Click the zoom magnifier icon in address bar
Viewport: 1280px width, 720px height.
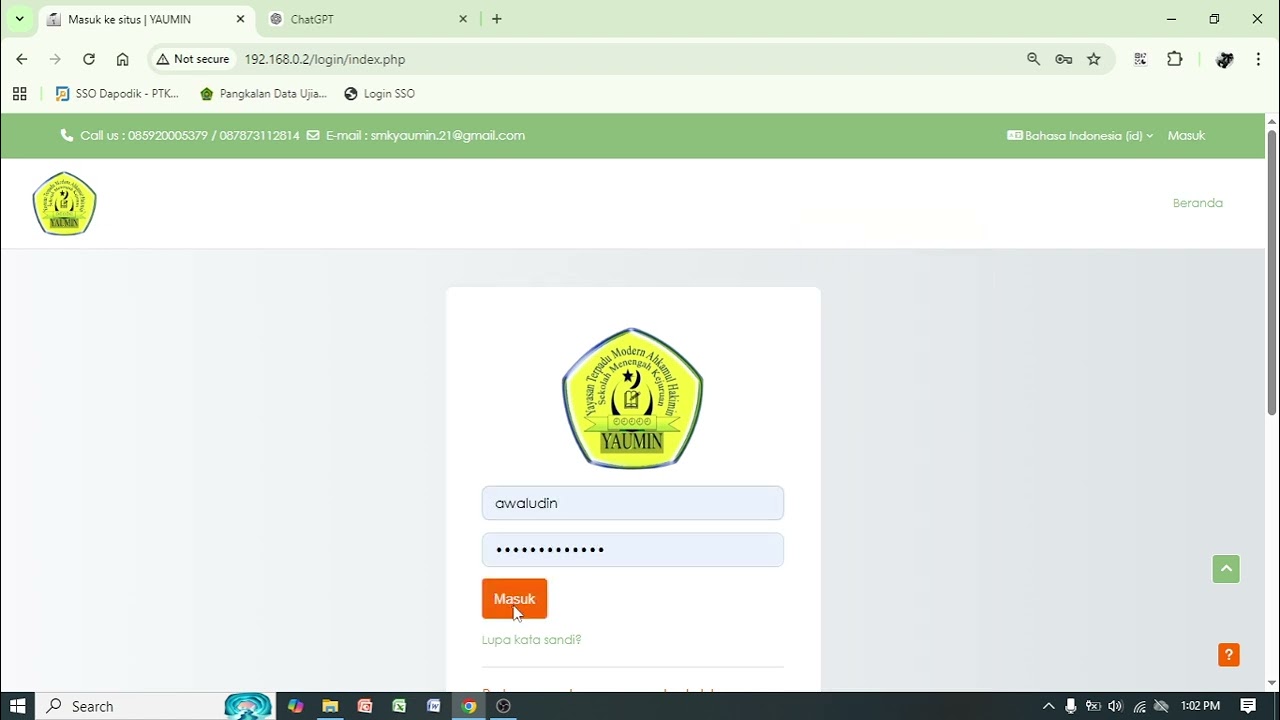tap(1034, 59)
